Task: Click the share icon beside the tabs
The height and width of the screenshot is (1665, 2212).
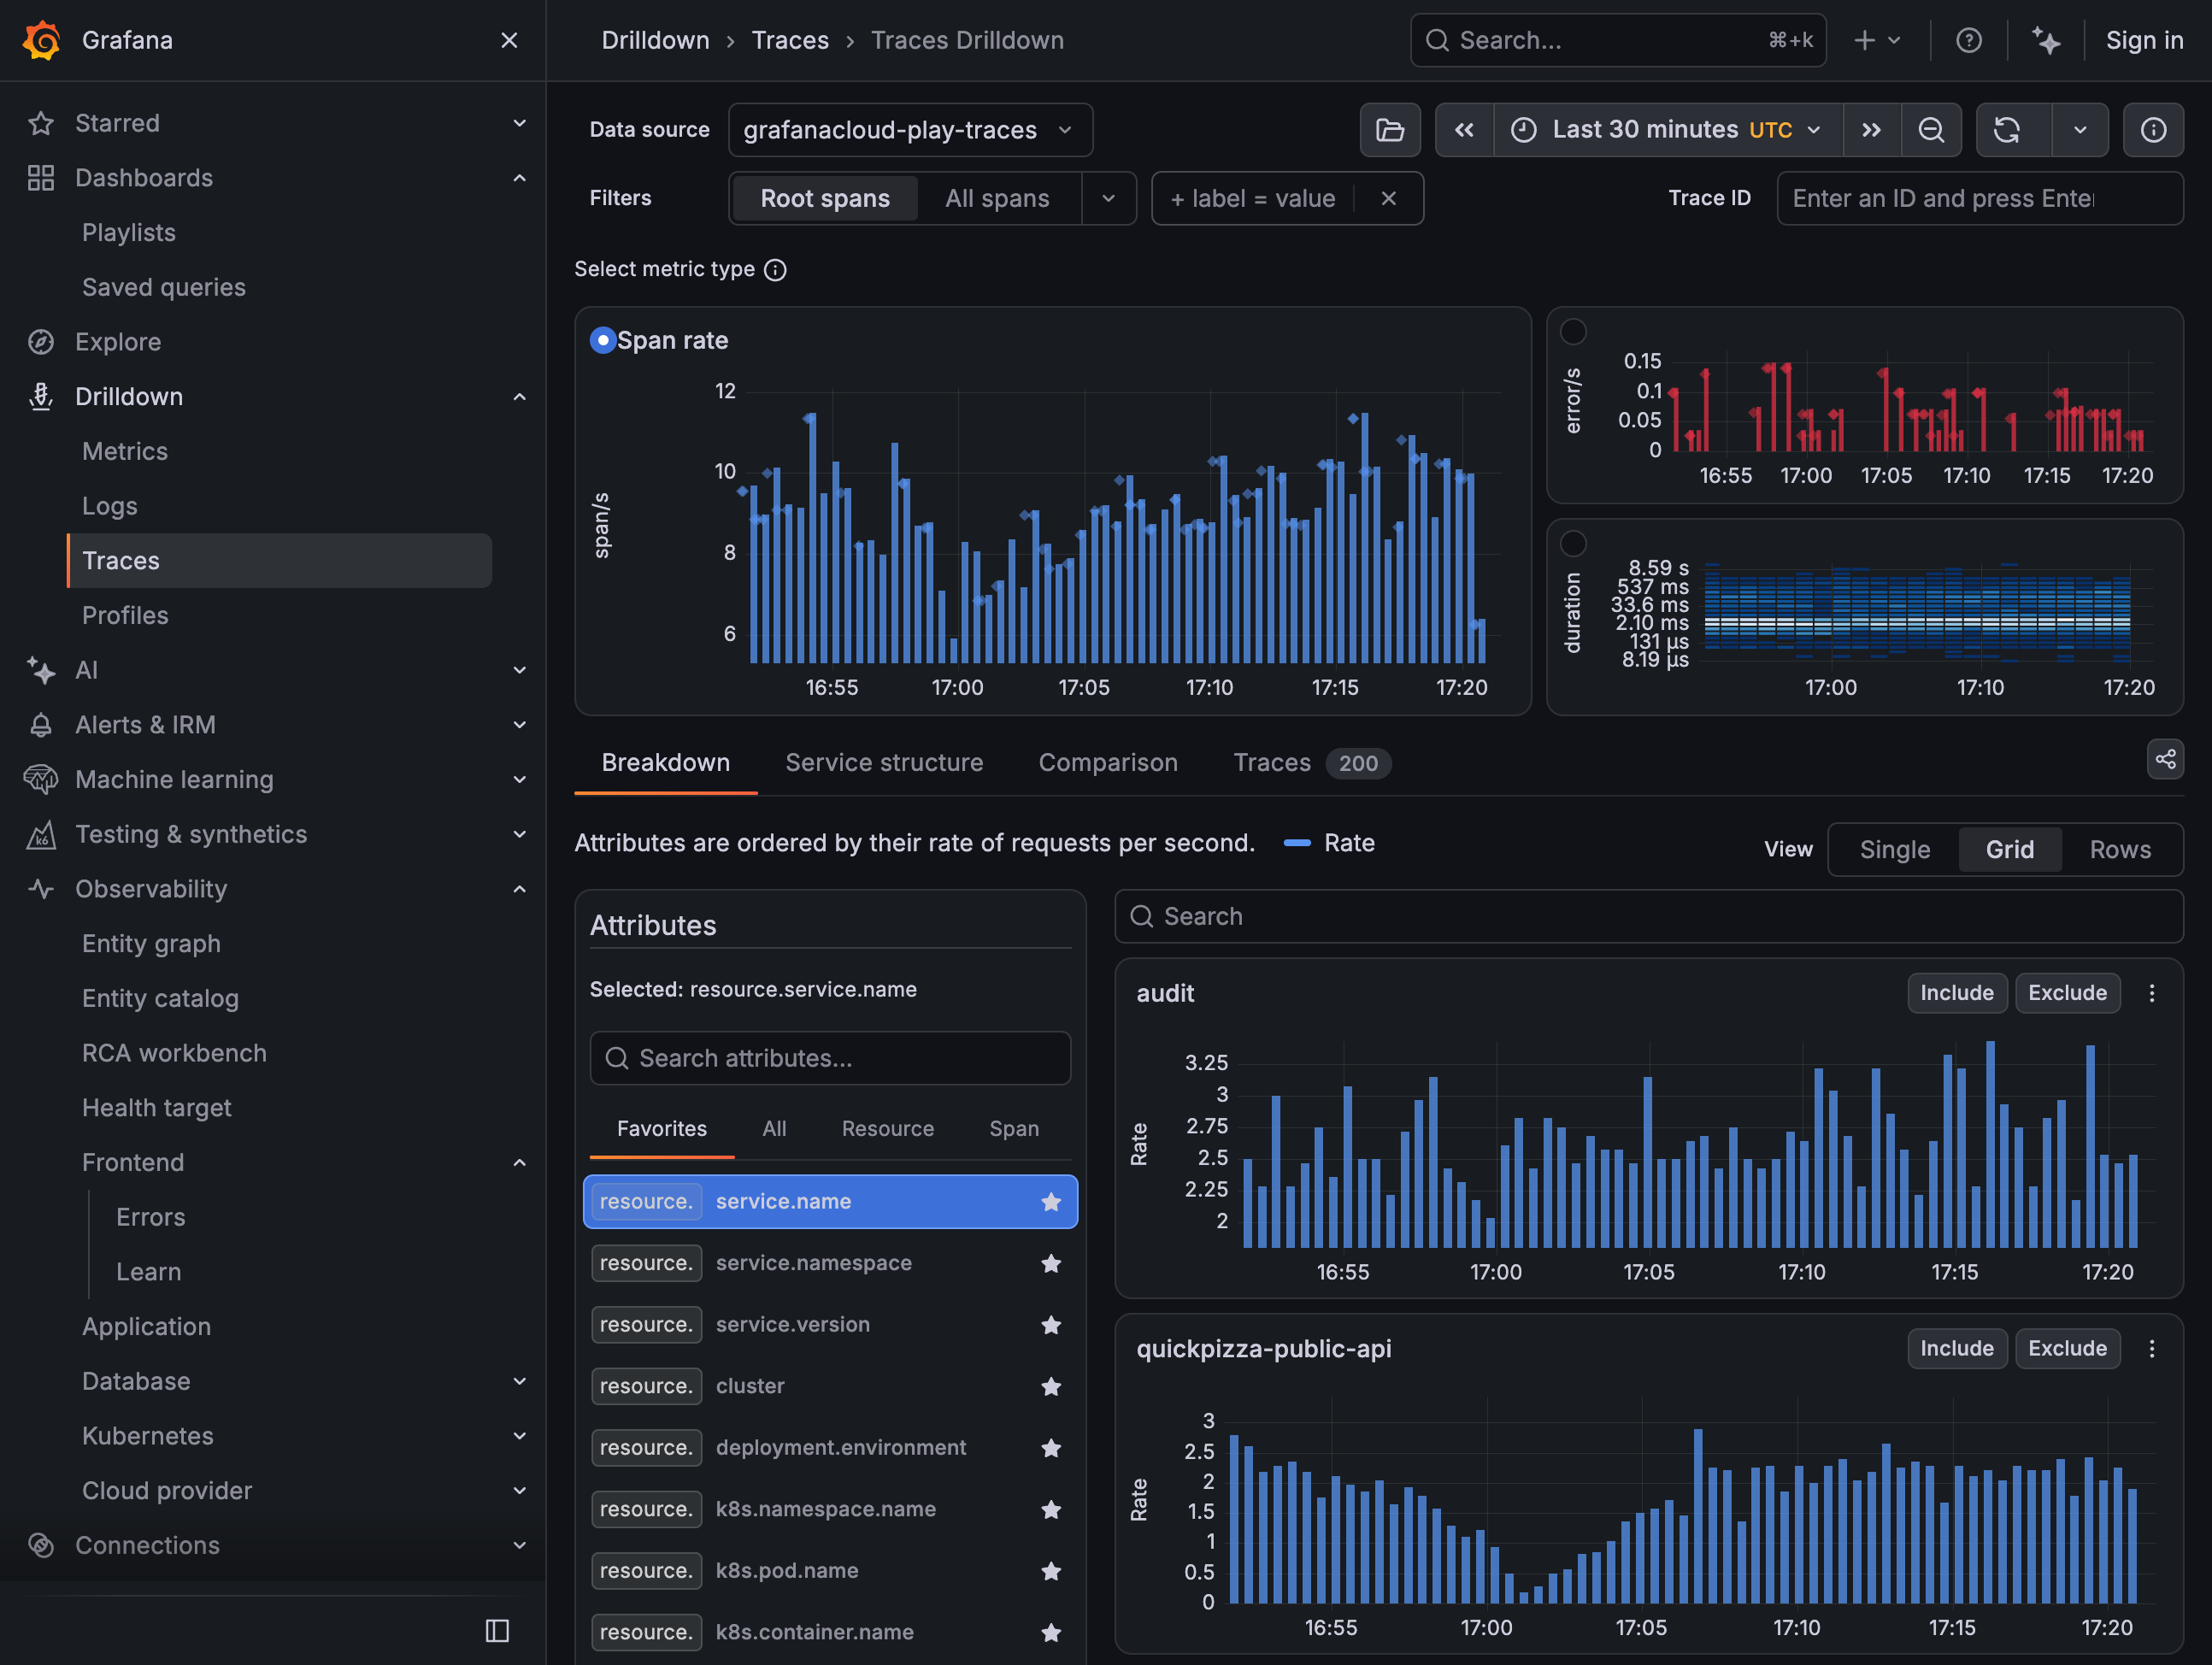Action: point(2165,759)
